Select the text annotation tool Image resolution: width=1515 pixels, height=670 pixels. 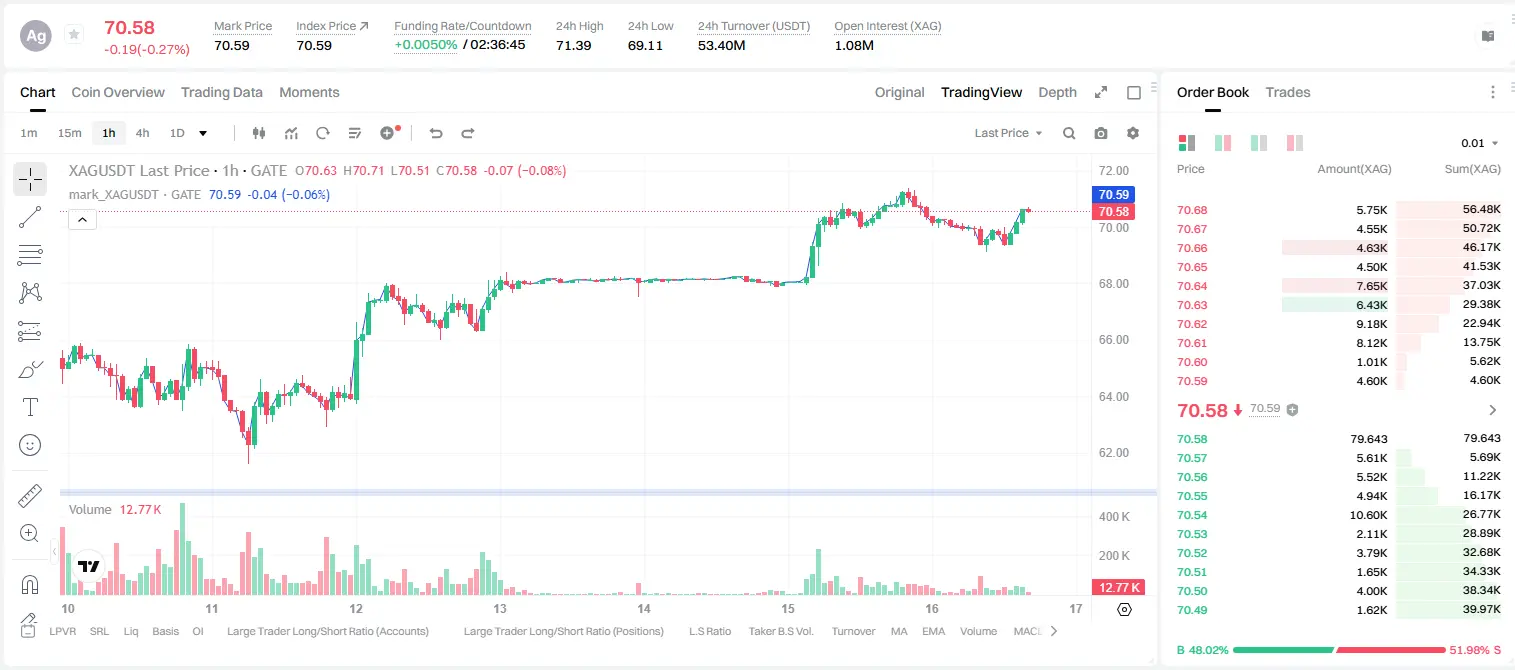tap(30, 407)
